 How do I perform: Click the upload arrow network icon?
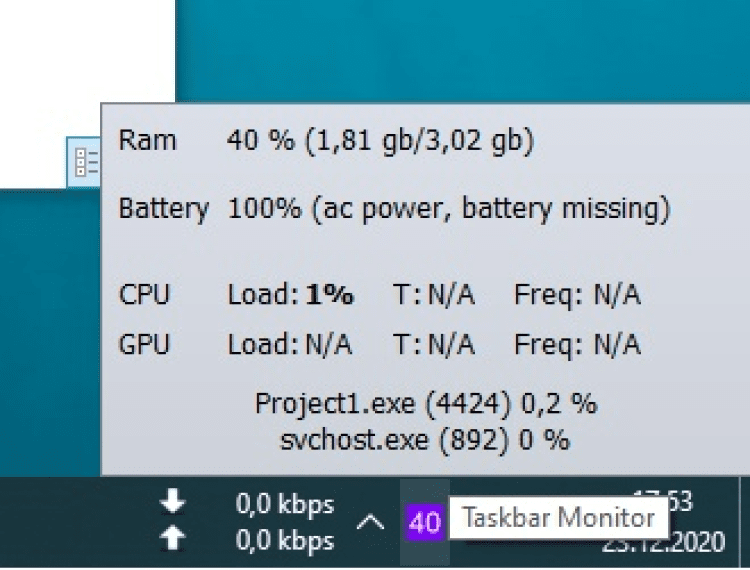[173, 538]
